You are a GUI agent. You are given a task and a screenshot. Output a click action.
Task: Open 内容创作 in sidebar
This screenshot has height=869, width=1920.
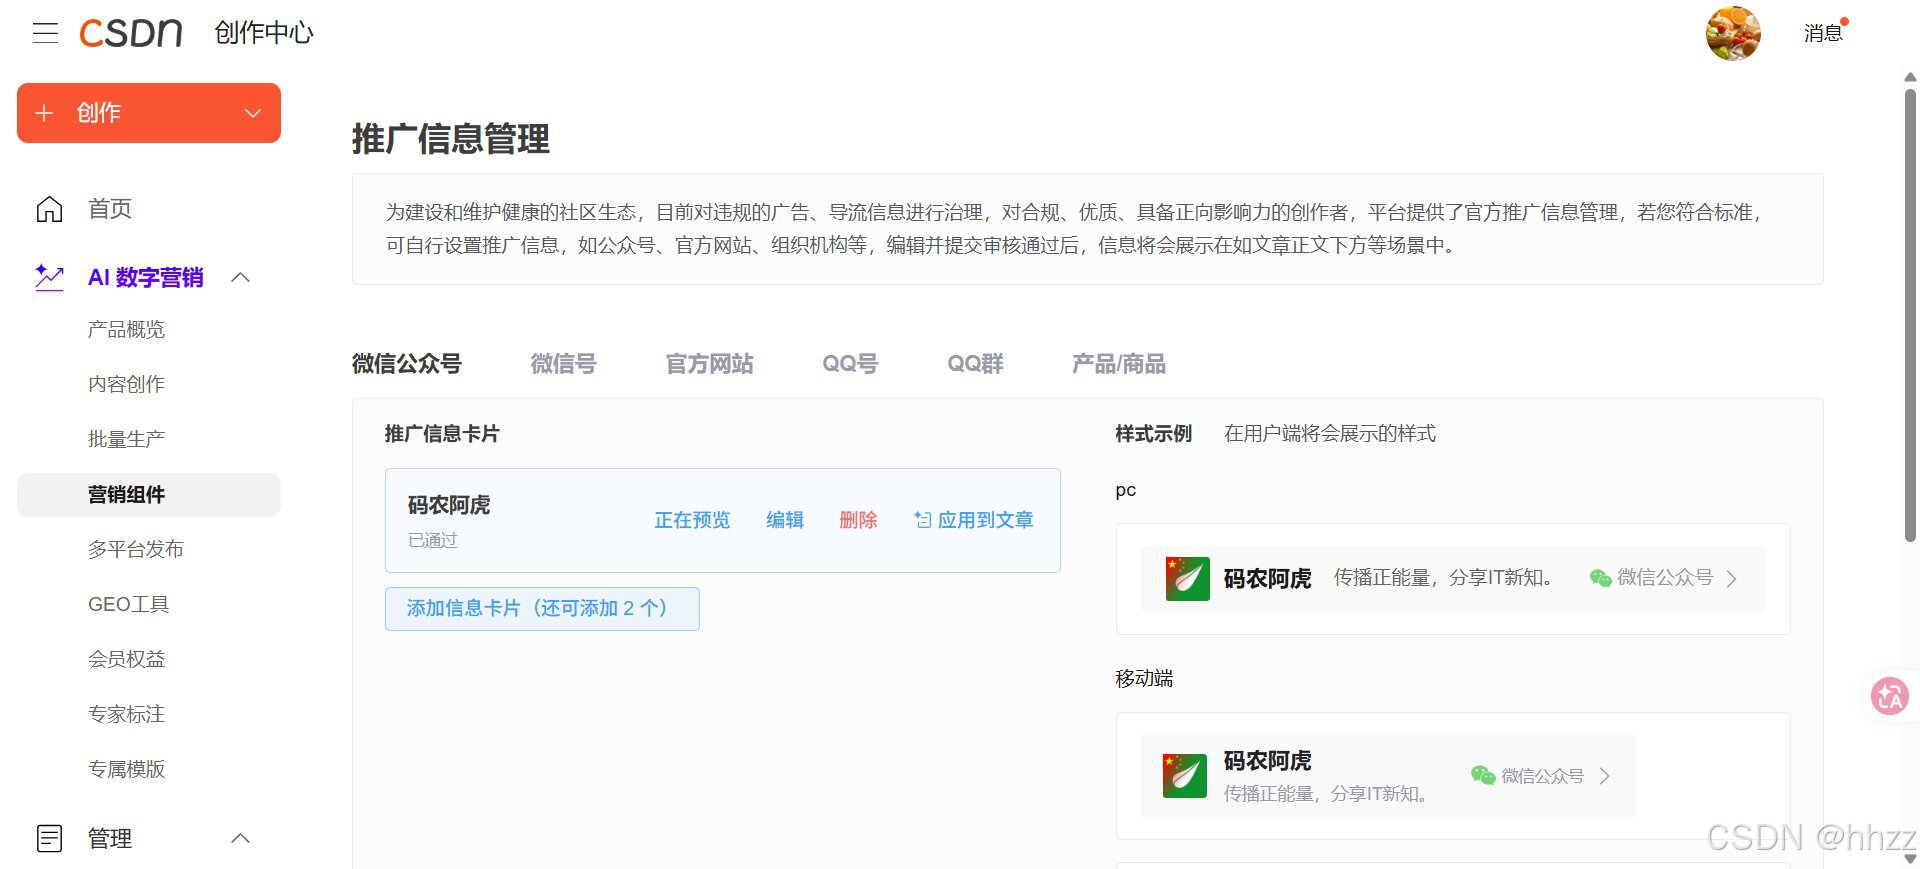coord(126,384)
